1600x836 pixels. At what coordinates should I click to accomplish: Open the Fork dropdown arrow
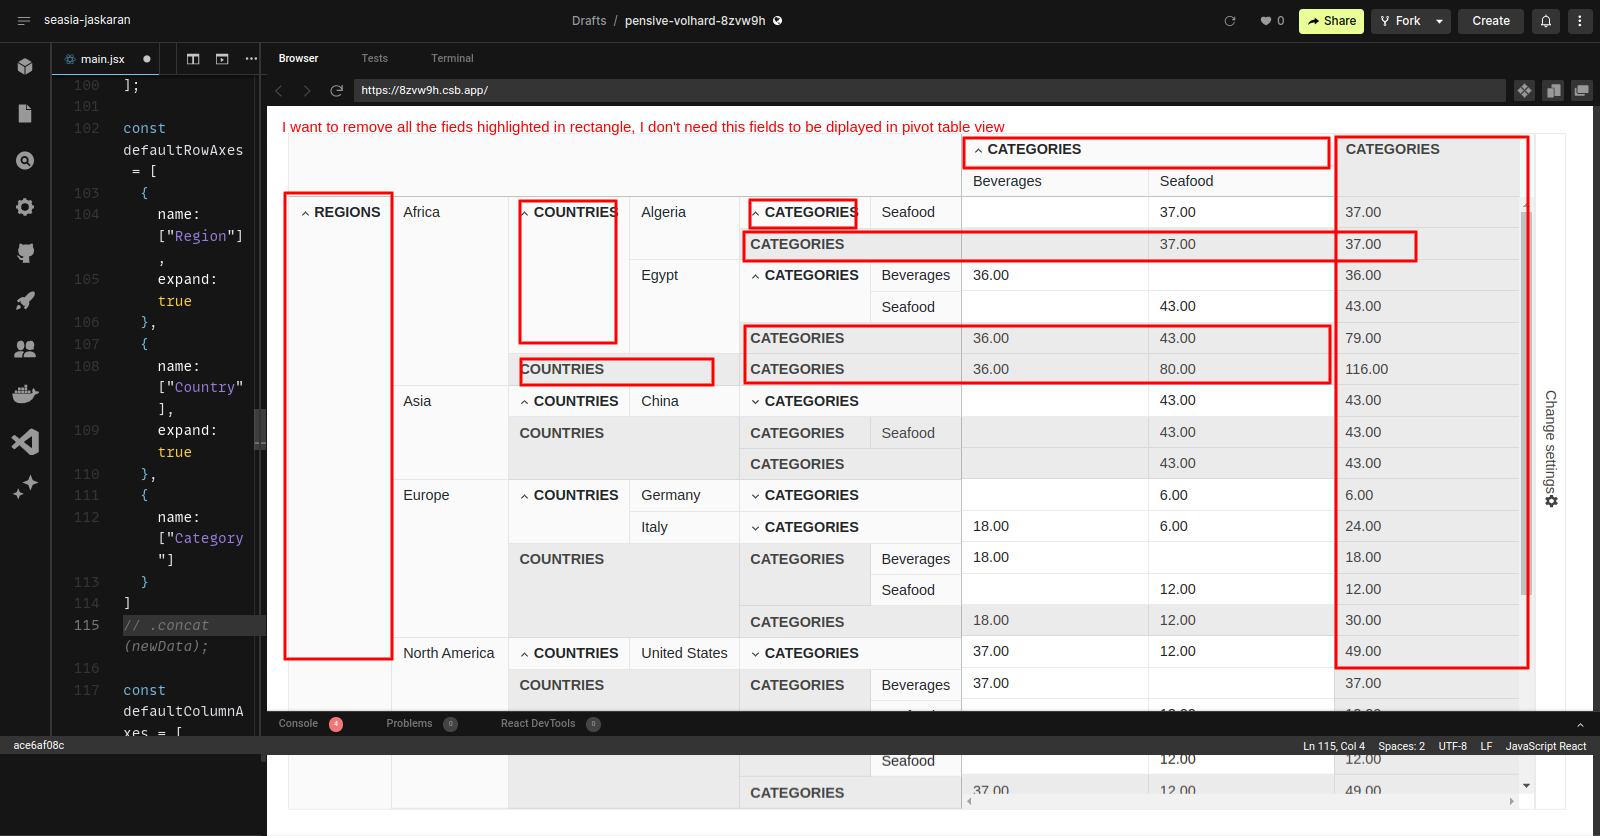click(x=1439, y=21)
